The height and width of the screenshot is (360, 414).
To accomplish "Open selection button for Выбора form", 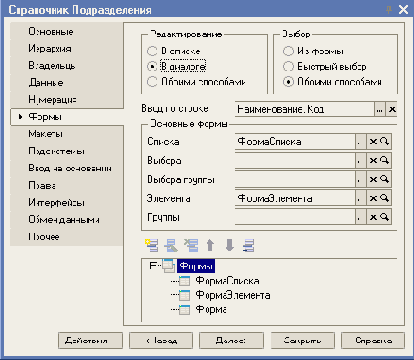I will [x=360, y=161].
